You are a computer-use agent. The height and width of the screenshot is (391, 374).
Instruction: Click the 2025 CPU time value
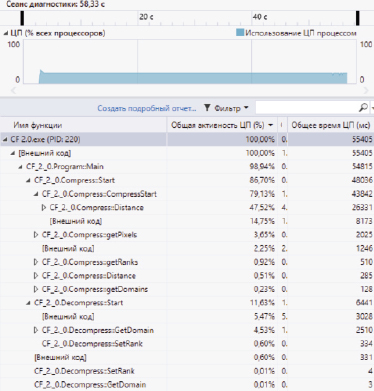tap(364, 235)
